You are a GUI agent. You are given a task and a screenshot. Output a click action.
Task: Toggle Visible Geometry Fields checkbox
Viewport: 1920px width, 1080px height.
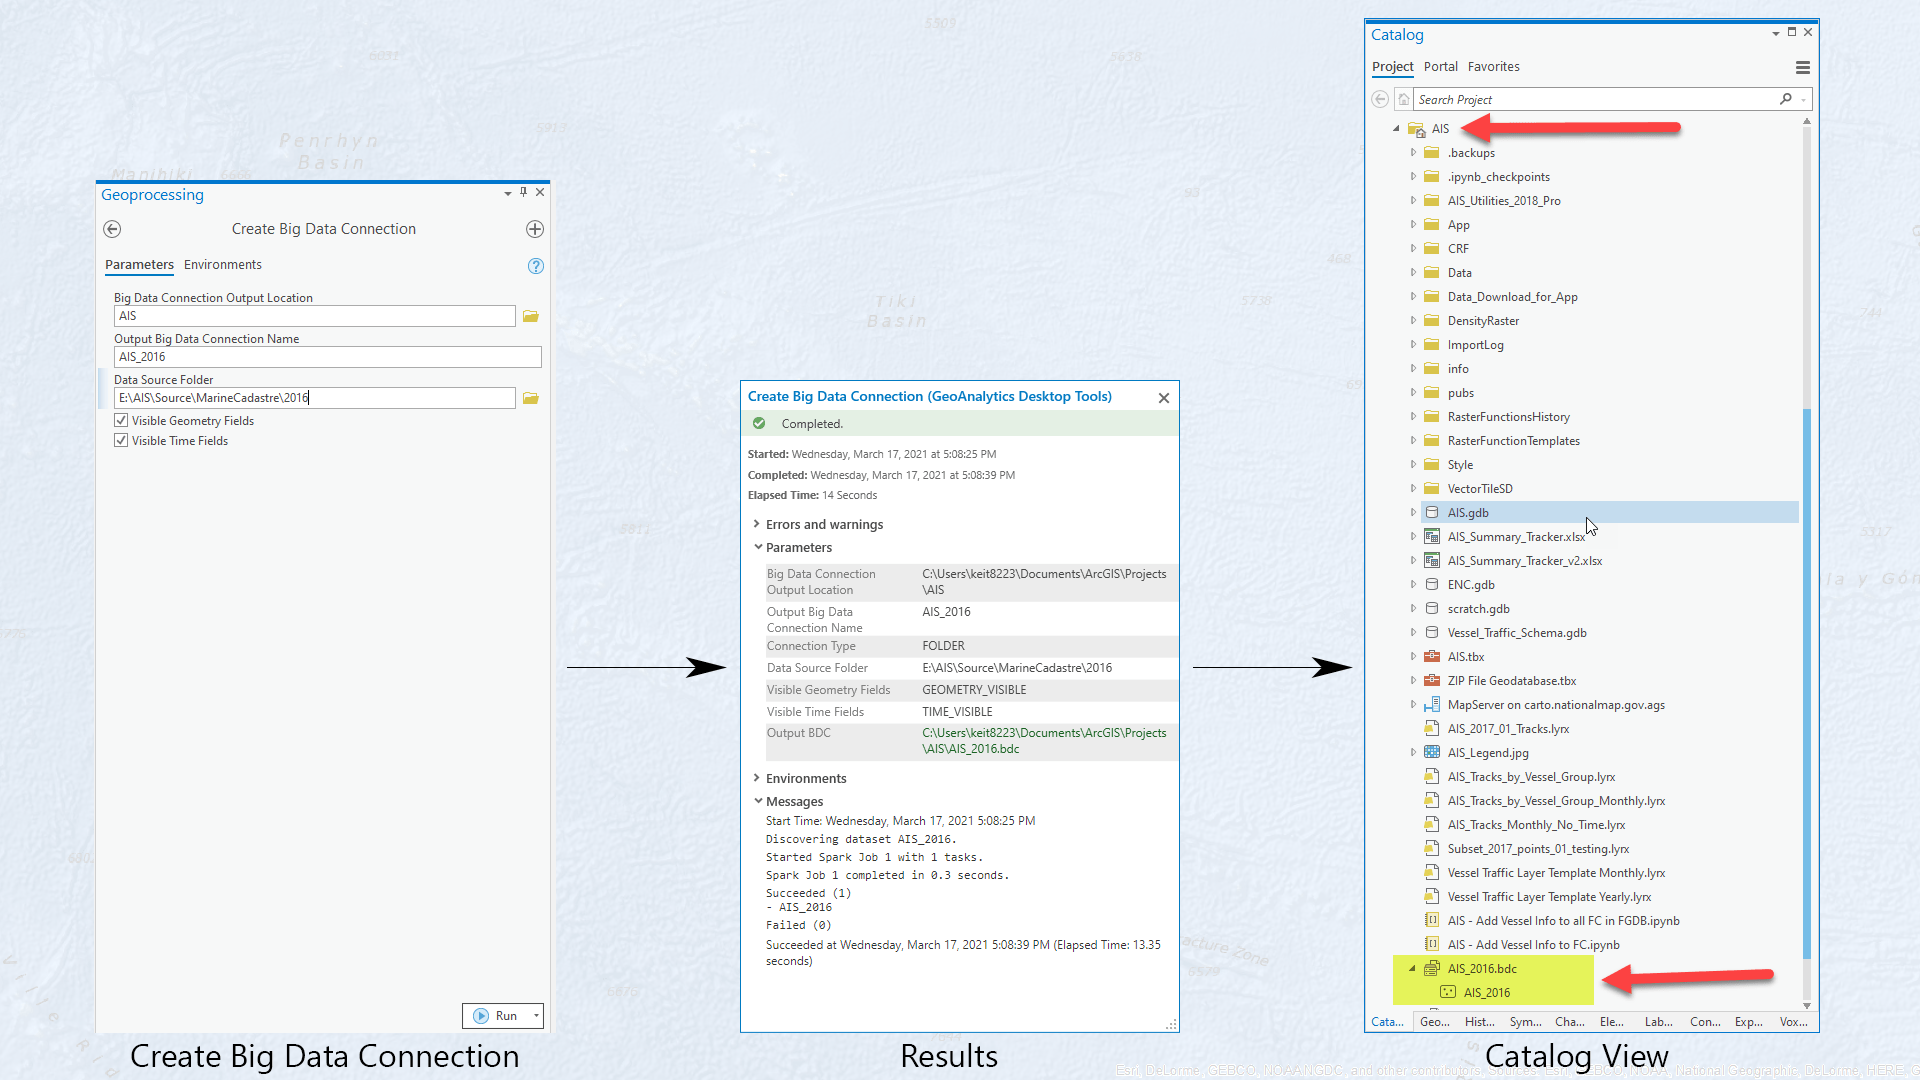click(121, 419)
